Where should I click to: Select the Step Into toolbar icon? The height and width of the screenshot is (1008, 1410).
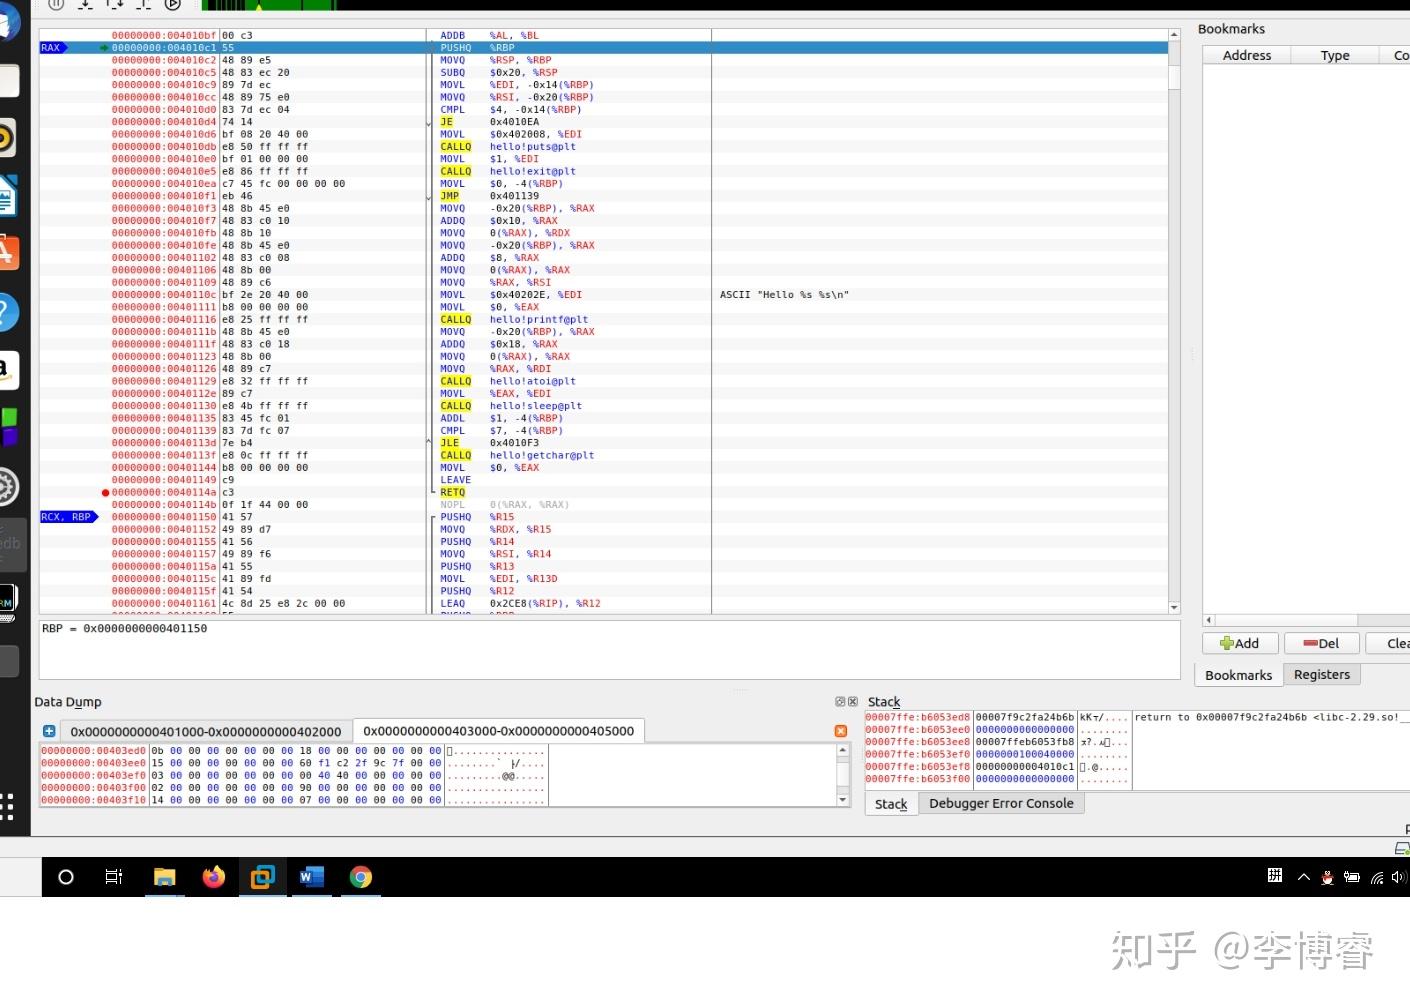coord(85,5)
